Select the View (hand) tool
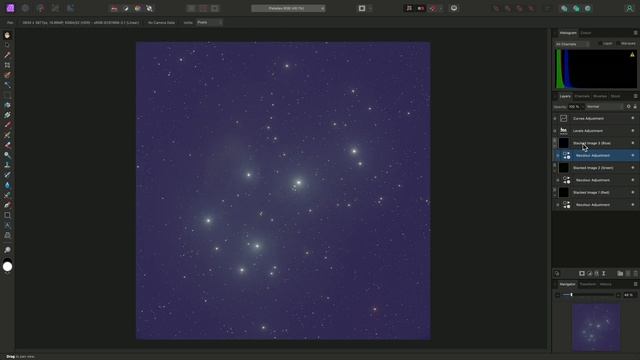The width and height of the screenshot is (640, 360). [7, 35]
